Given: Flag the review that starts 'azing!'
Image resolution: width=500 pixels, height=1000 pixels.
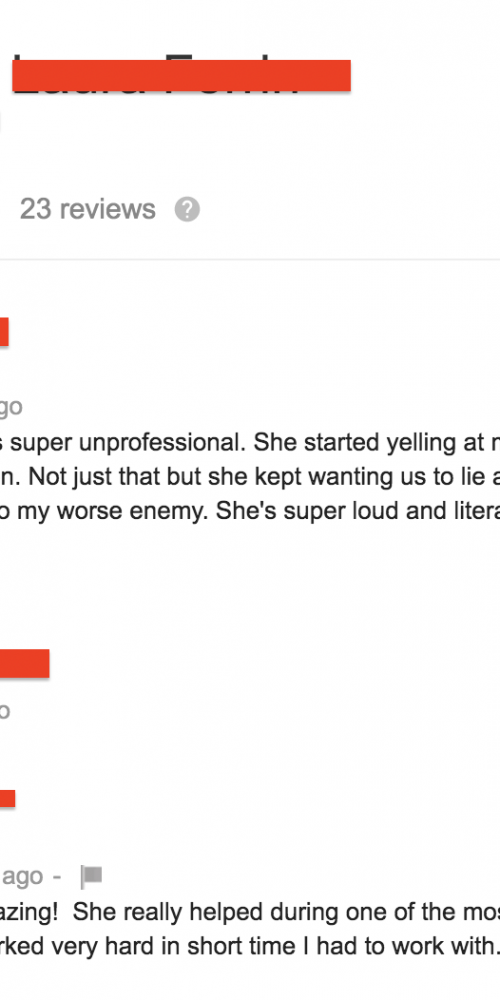Looking at the screenshot, I should coord(92,876).
